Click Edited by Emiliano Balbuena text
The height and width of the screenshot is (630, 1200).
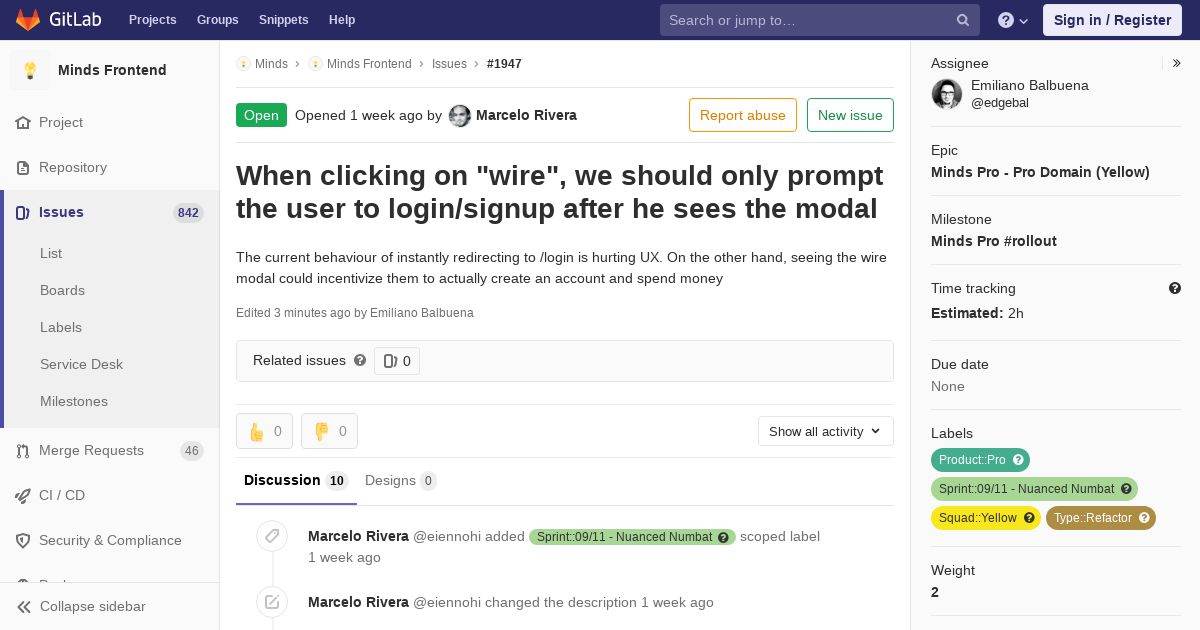pyautogui.click(x=355, y=313)
